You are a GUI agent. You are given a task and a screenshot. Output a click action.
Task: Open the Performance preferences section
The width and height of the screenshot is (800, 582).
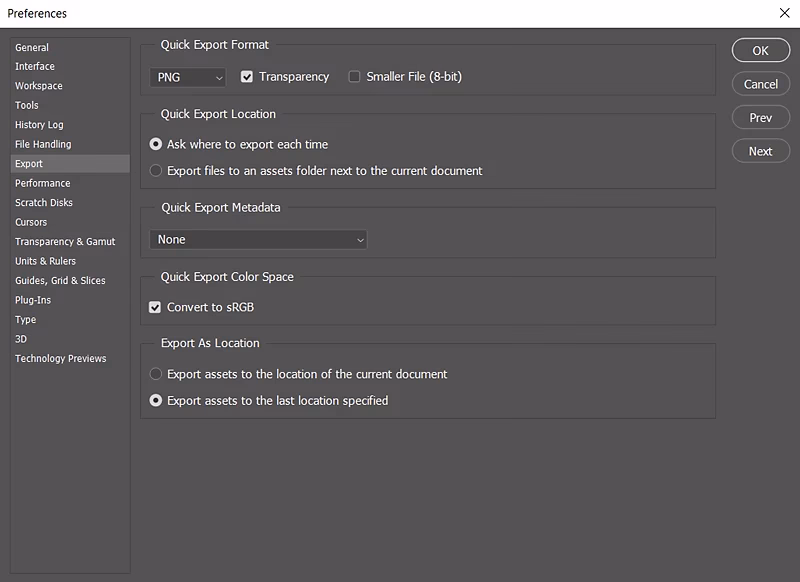click(43, 183)
